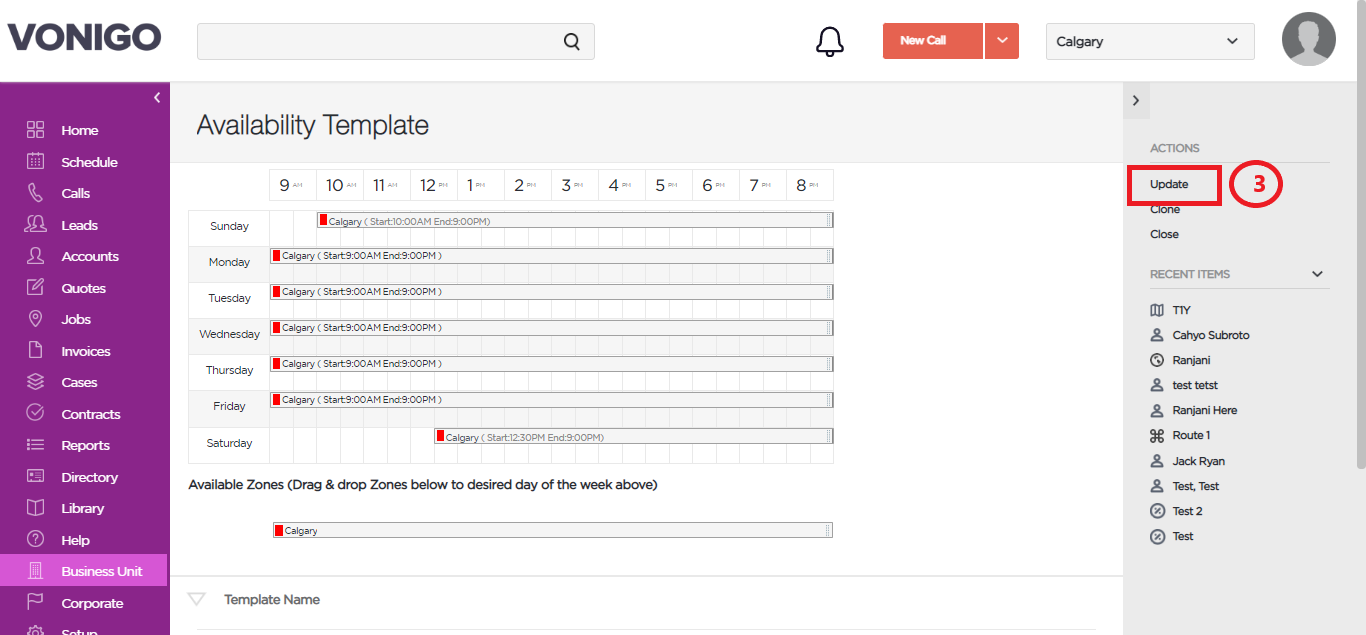Click the Accounts person icon

(x=36, y=256)
